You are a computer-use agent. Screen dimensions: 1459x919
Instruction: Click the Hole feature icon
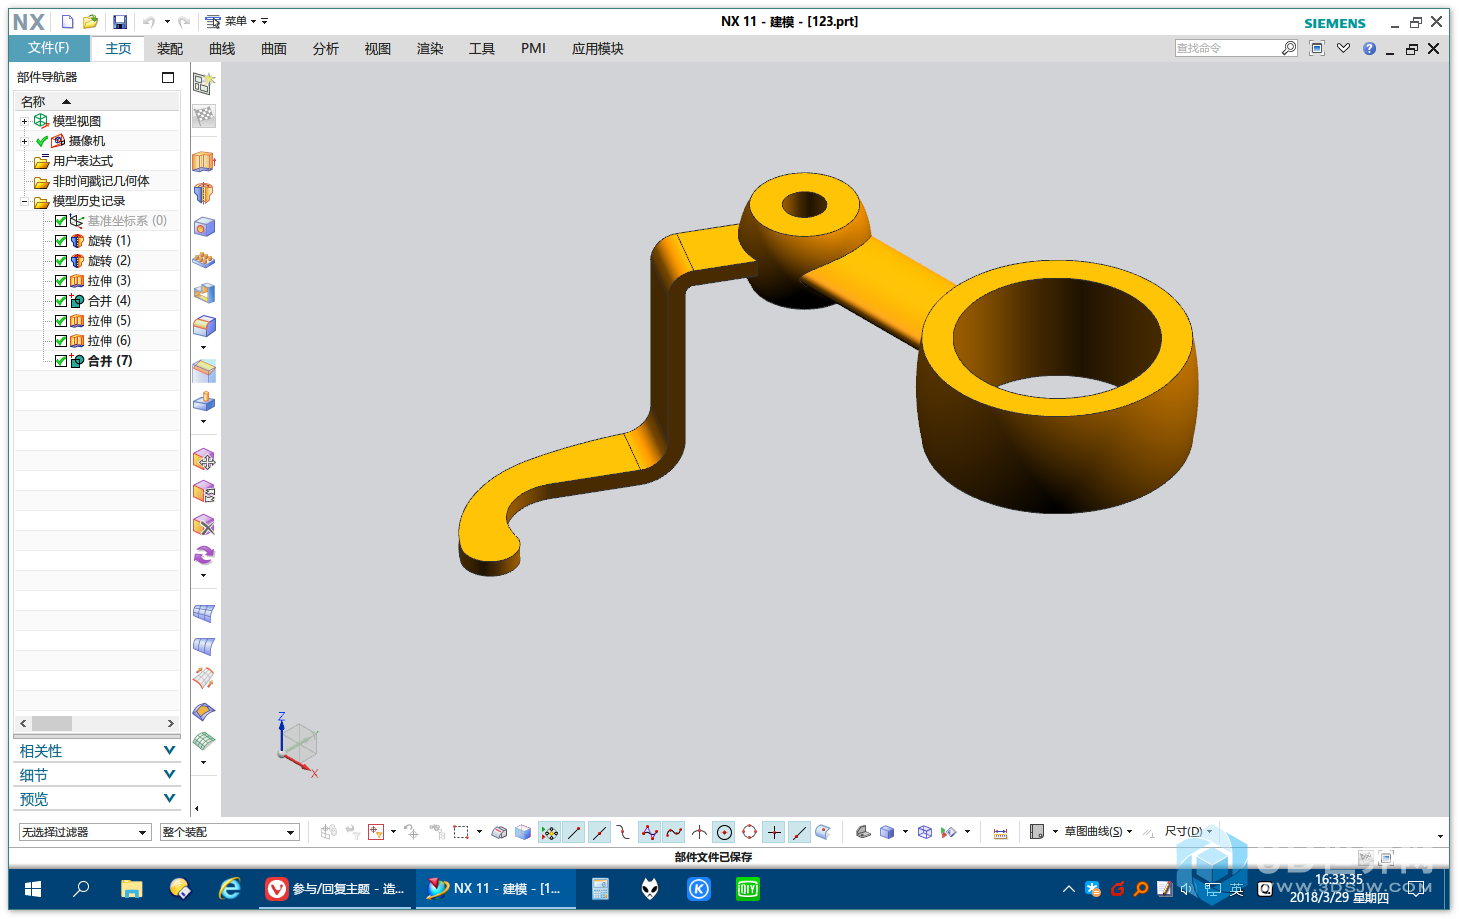click(204, 227)
